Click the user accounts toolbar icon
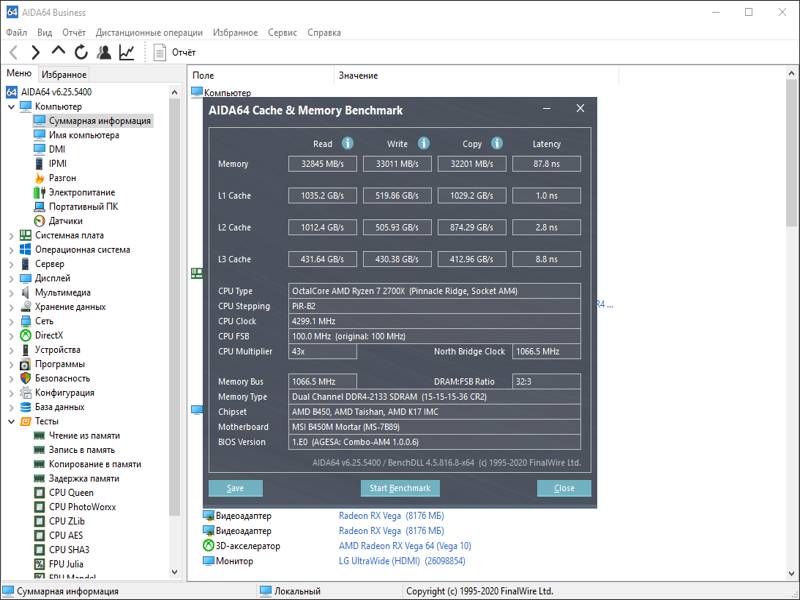The width and height of the screenshot is (800, 600). pyautogui.click(x=104, y=52)
